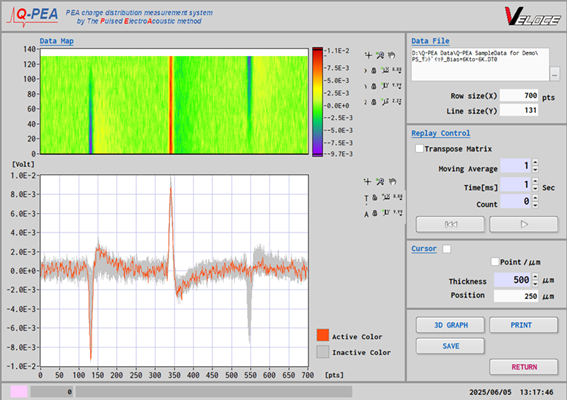Click the Y autoscale icon for the waveform graph
This screenshot has height=400, width=567.
point(386,213)
